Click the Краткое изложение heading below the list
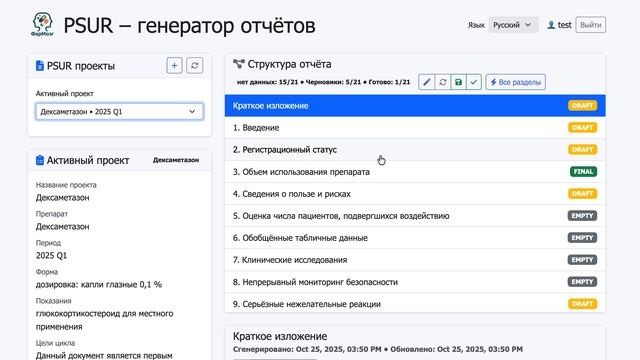 coord(280,336)
